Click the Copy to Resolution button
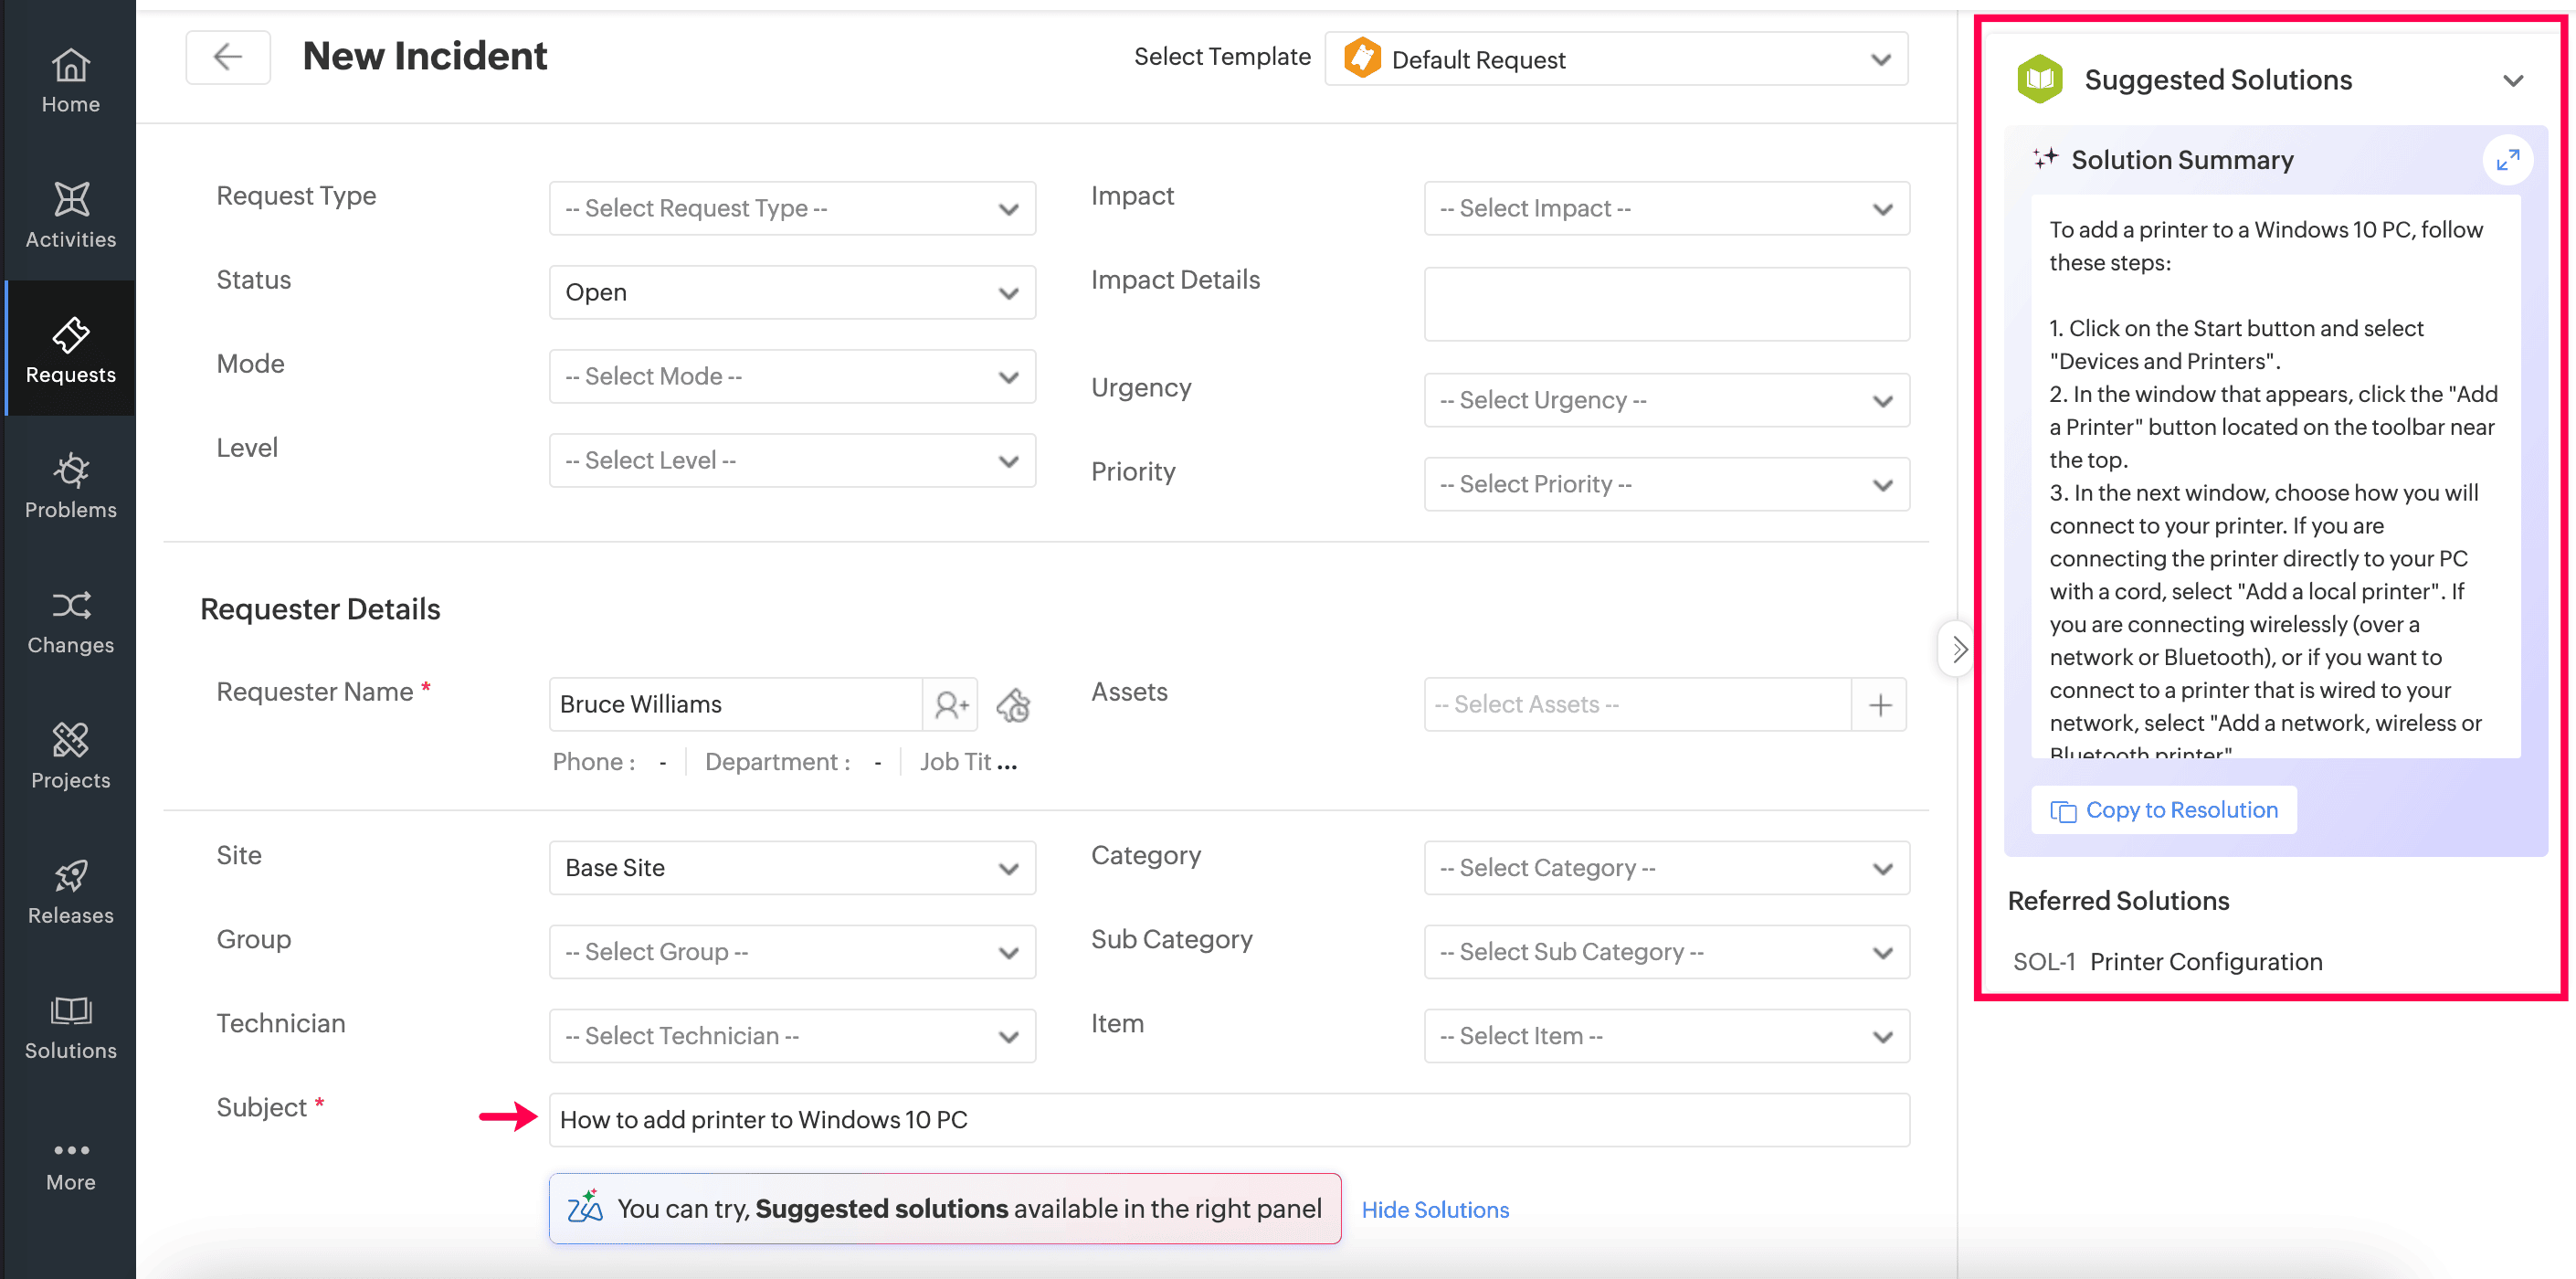2576x1279 pixels. point(2164,810)
